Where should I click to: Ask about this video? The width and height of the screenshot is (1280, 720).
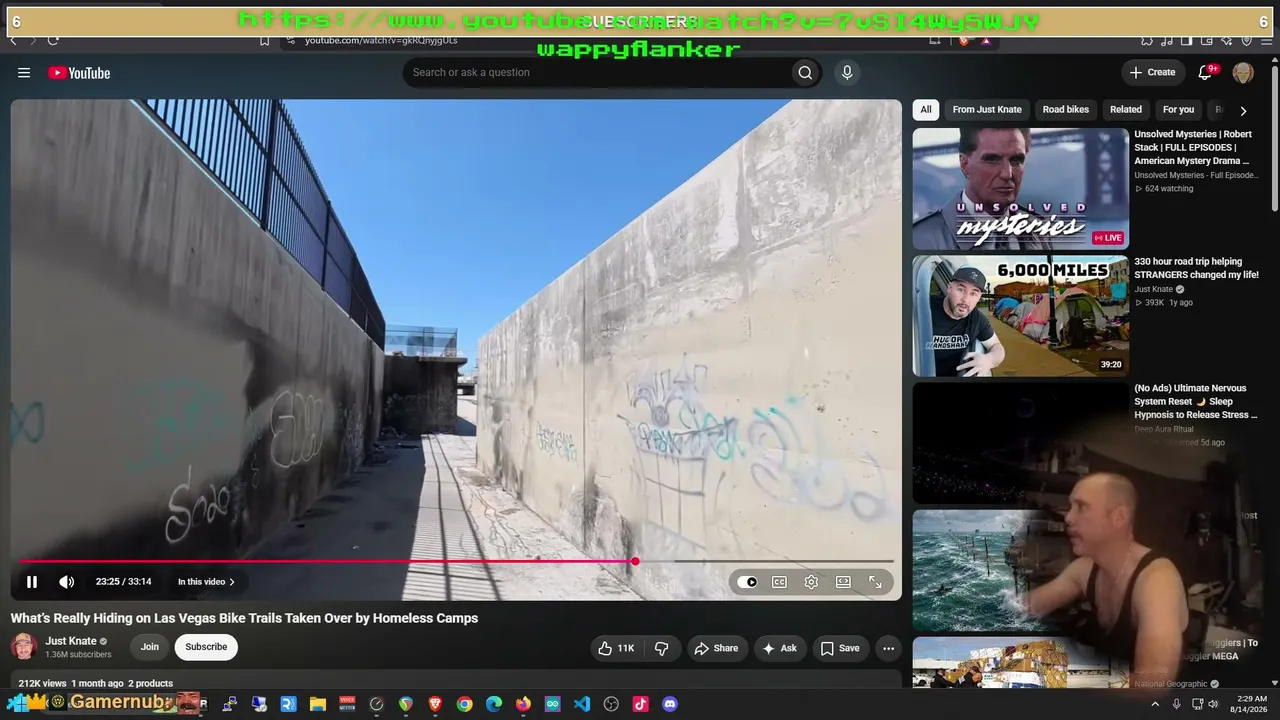click(779, 648)
